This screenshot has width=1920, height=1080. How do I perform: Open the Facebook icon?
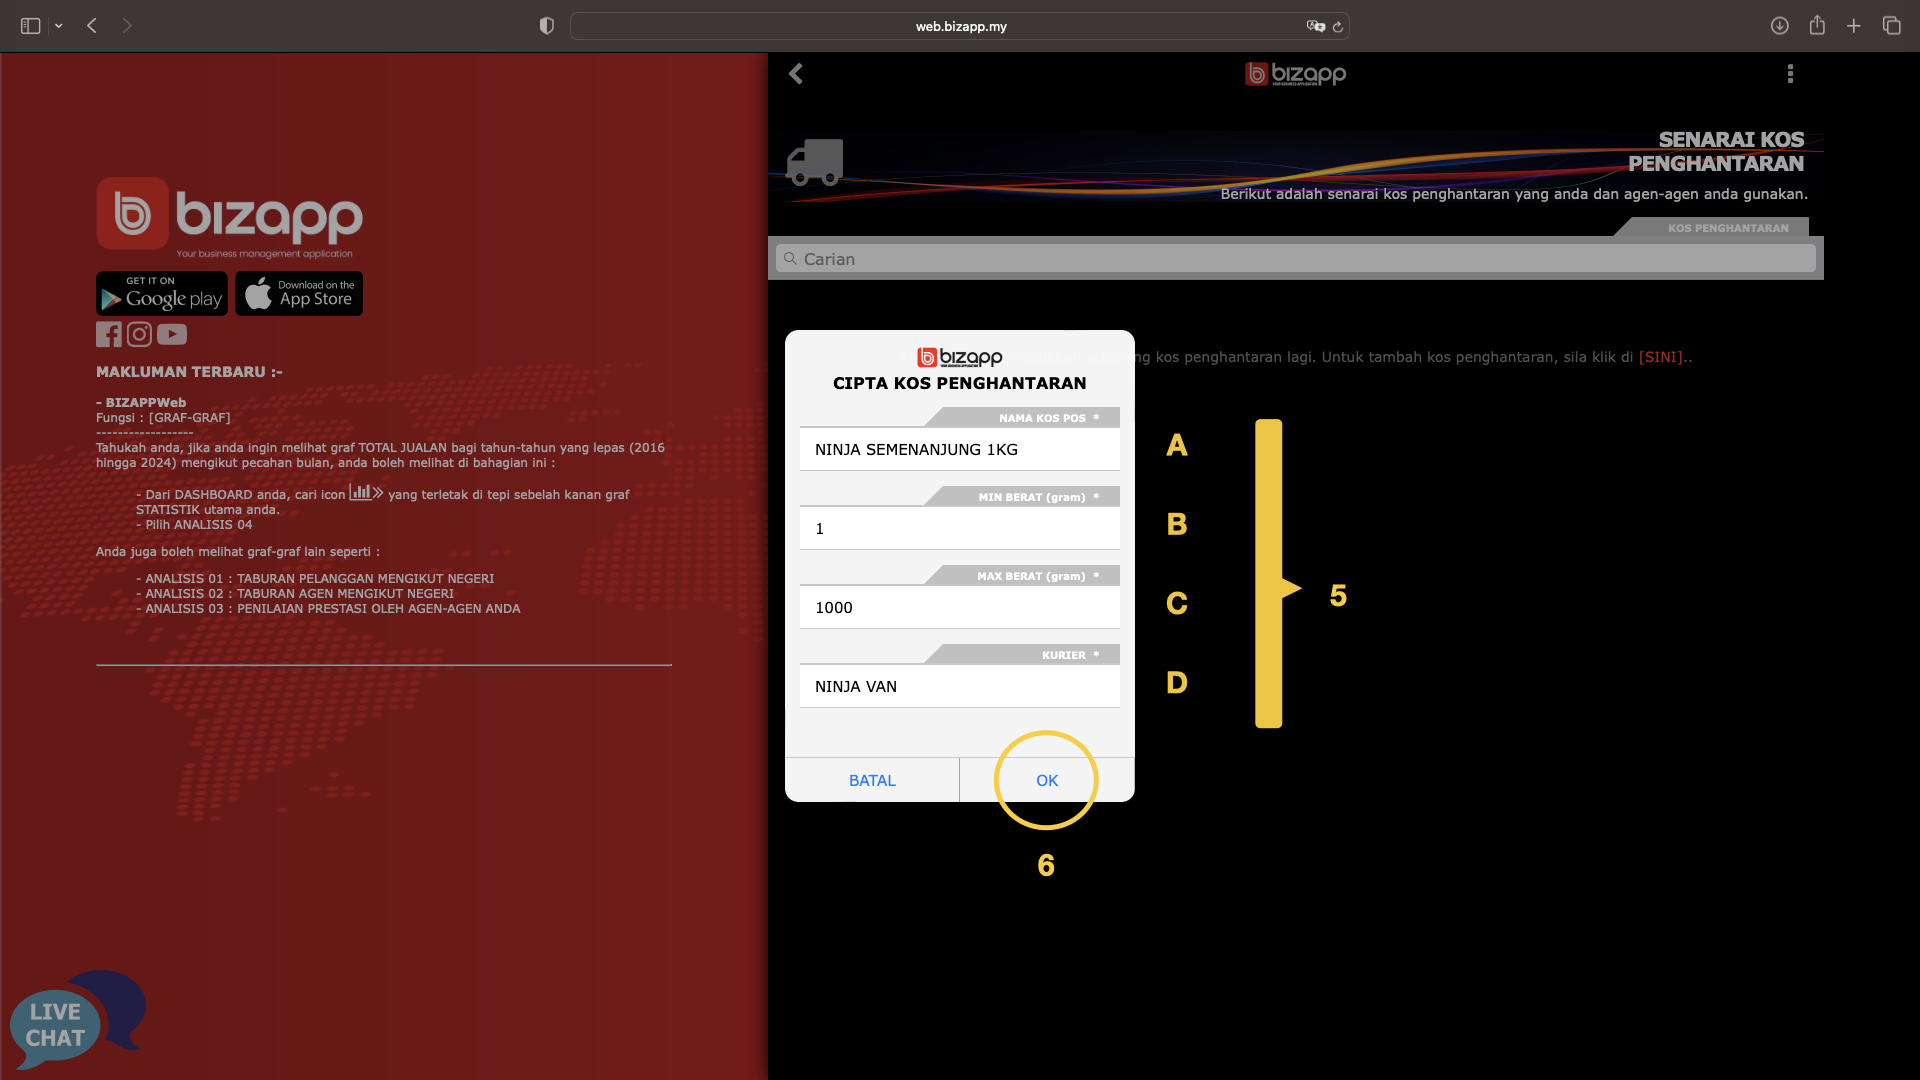(x=109, y=334)
